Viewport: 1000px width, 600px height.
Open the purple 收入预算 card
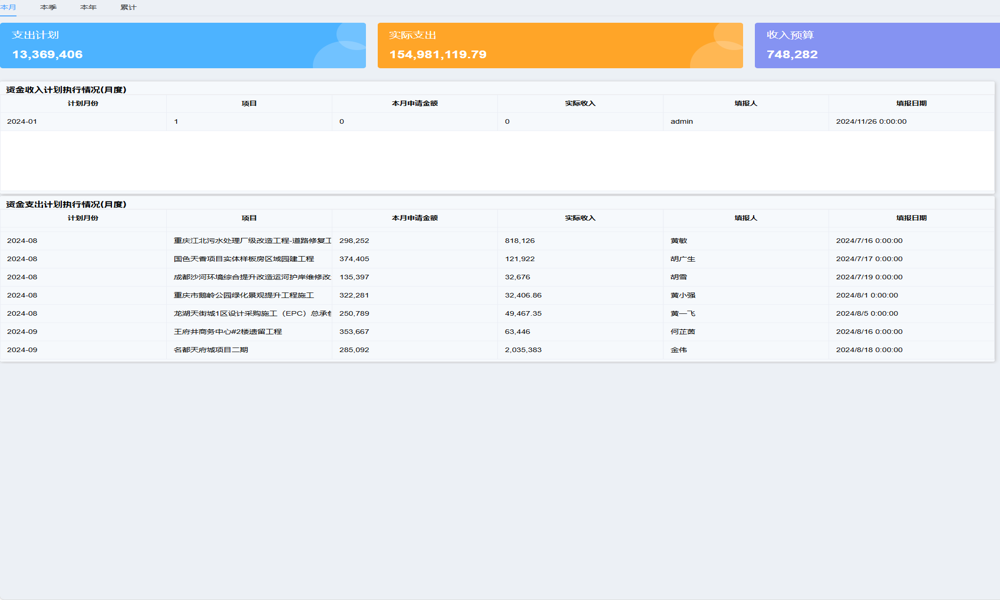[877, 46]
